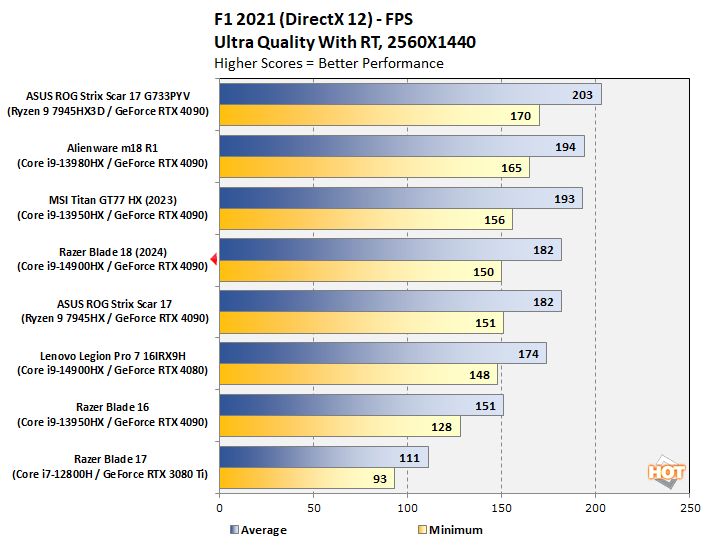The image size is (708, 543).
Task: Click the axis value 50
Action: click(314, 508)
